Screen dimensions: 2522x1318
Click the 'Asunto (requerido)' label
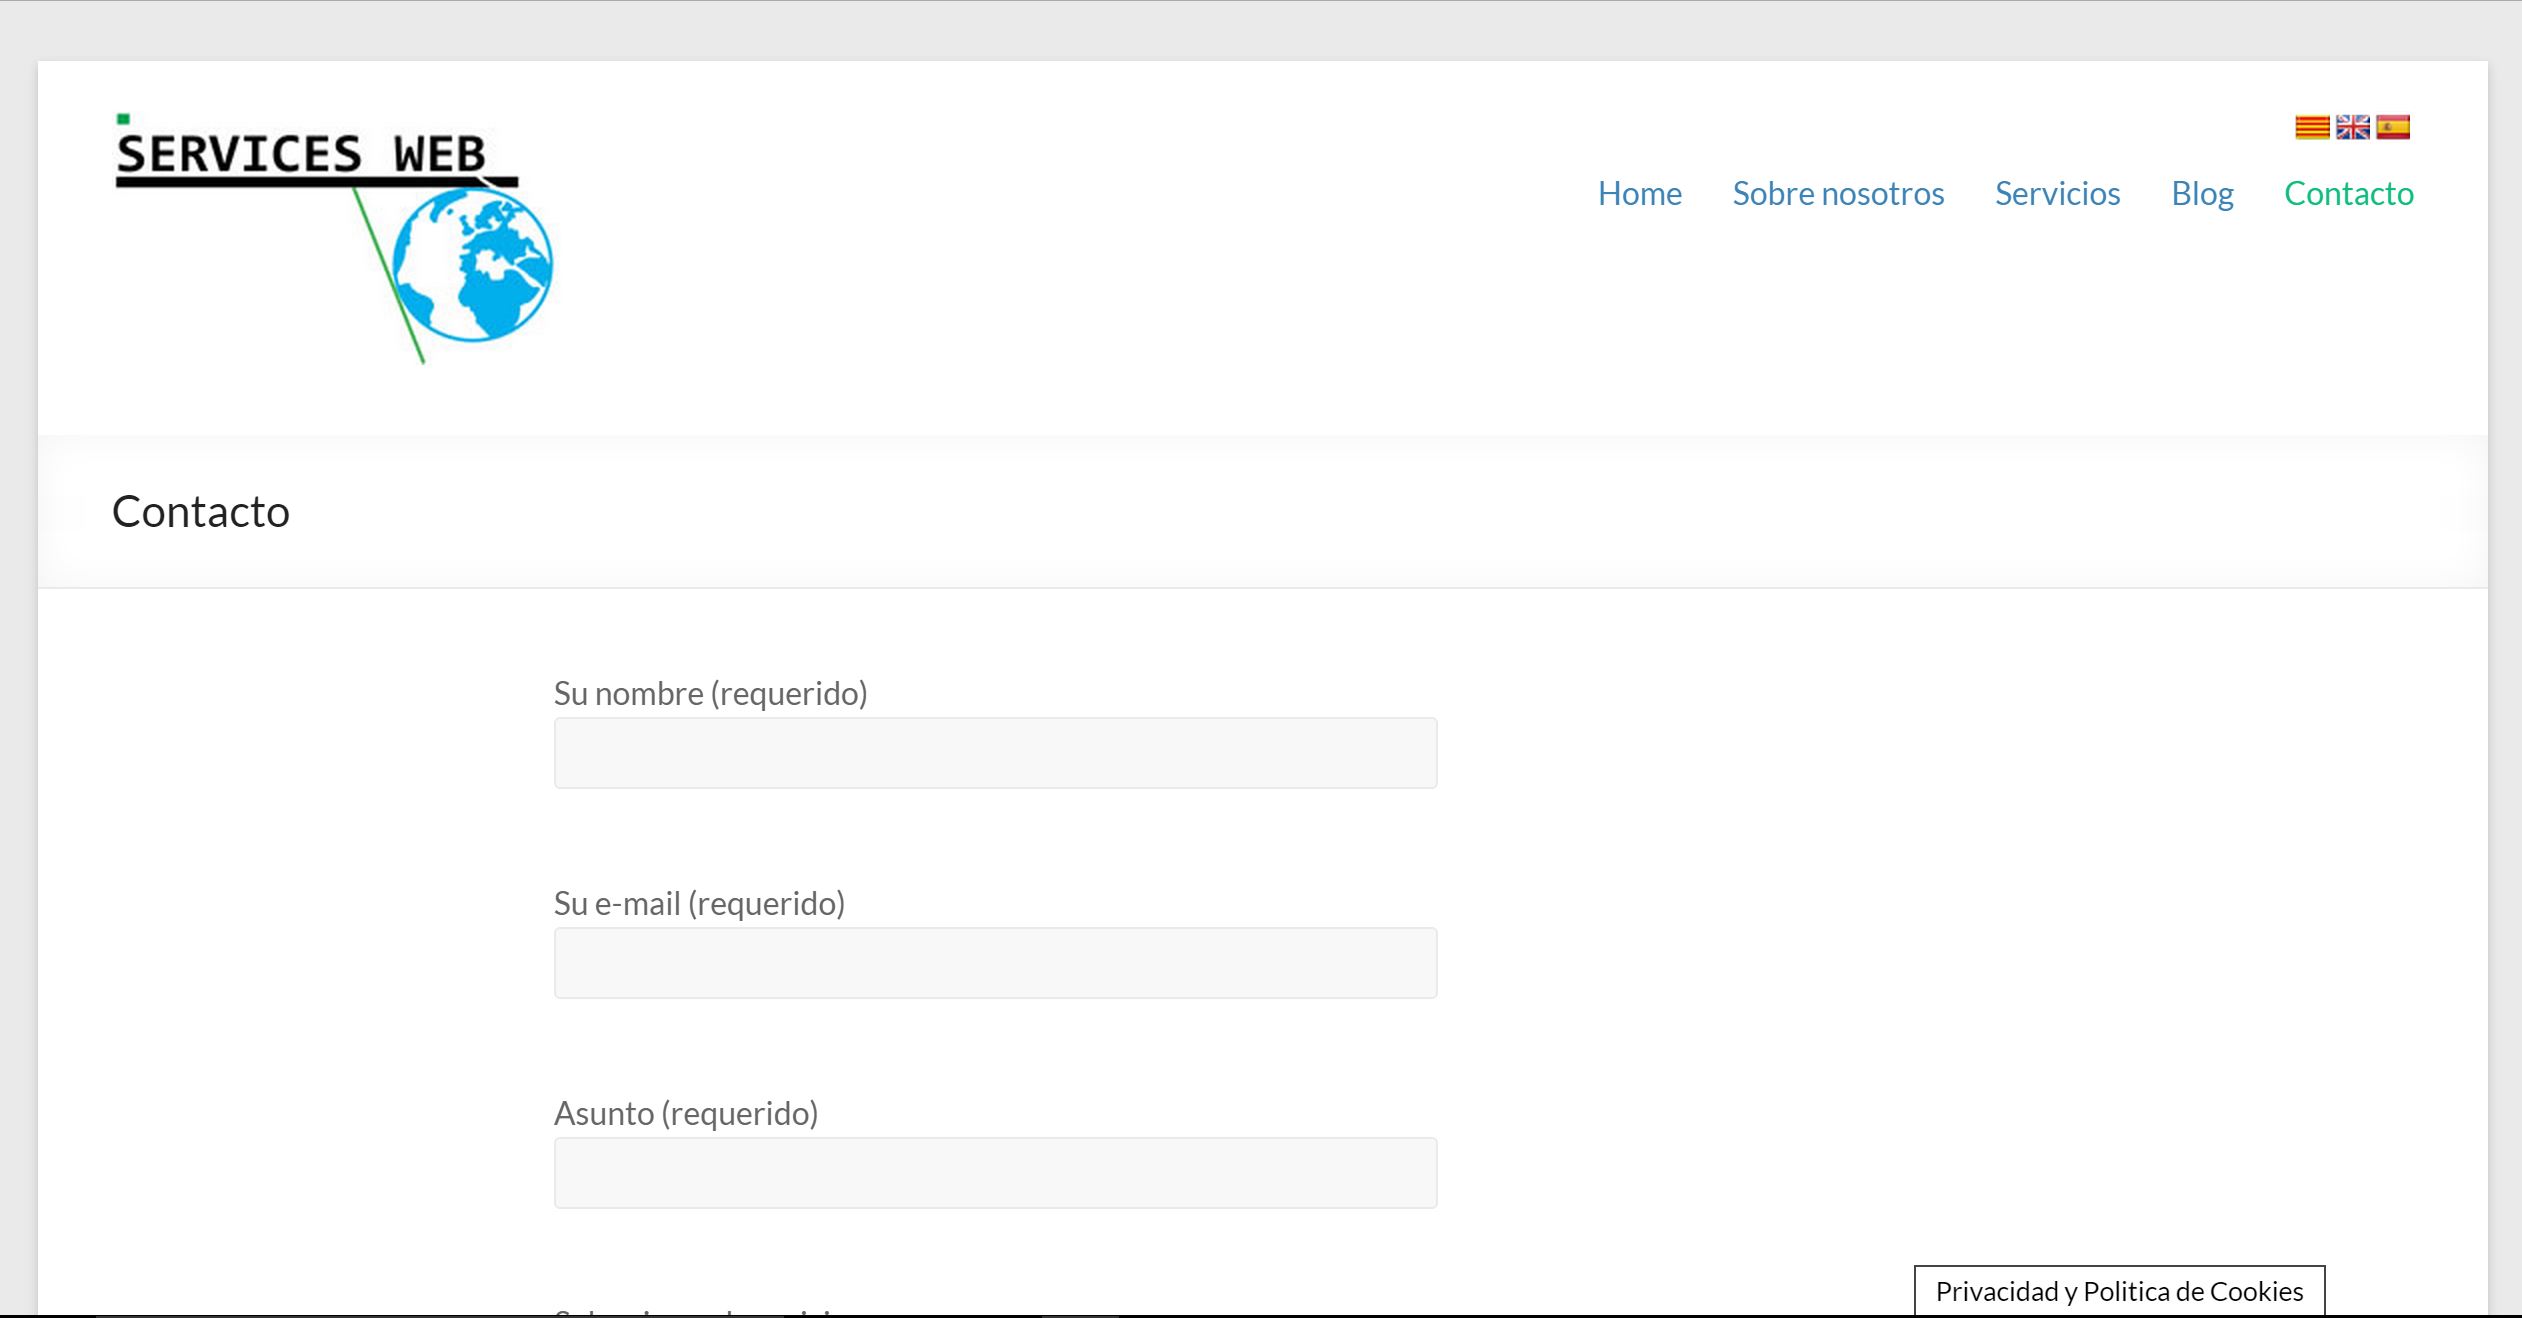click(686, 1113)
